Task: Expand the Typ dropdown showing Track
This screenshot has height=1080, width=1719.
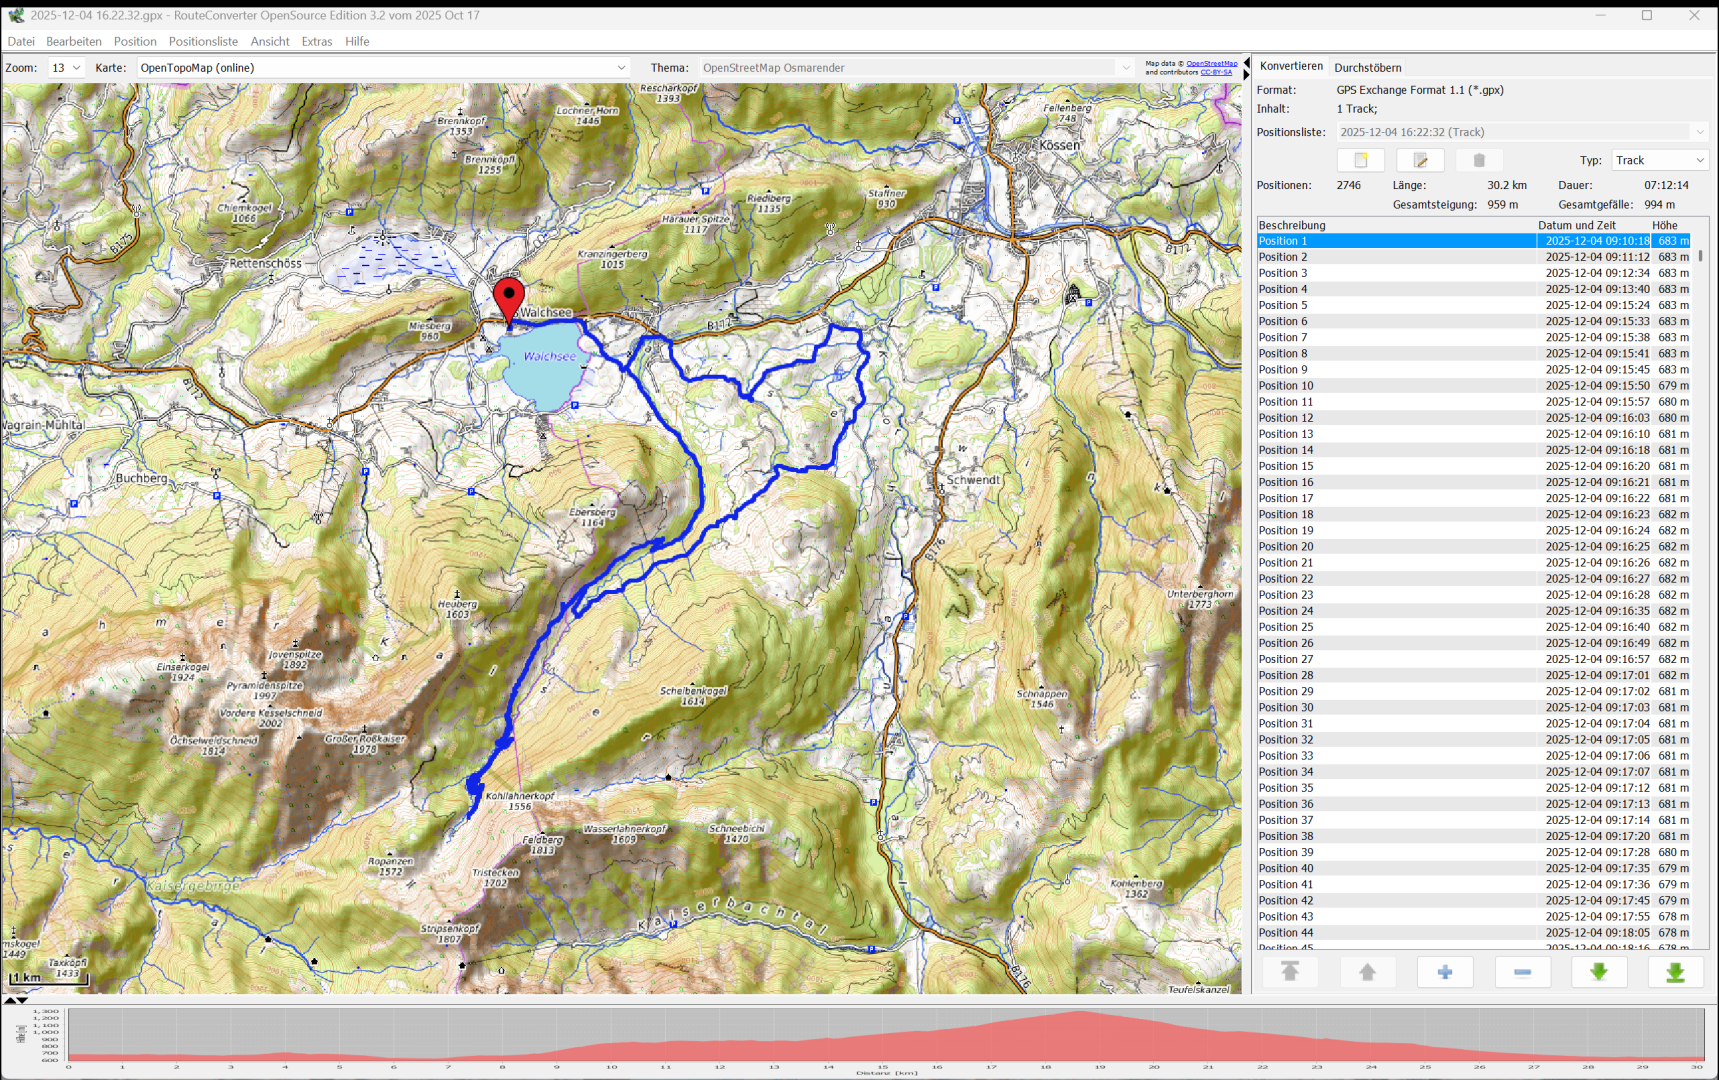Action: (x=1659, y=161)
